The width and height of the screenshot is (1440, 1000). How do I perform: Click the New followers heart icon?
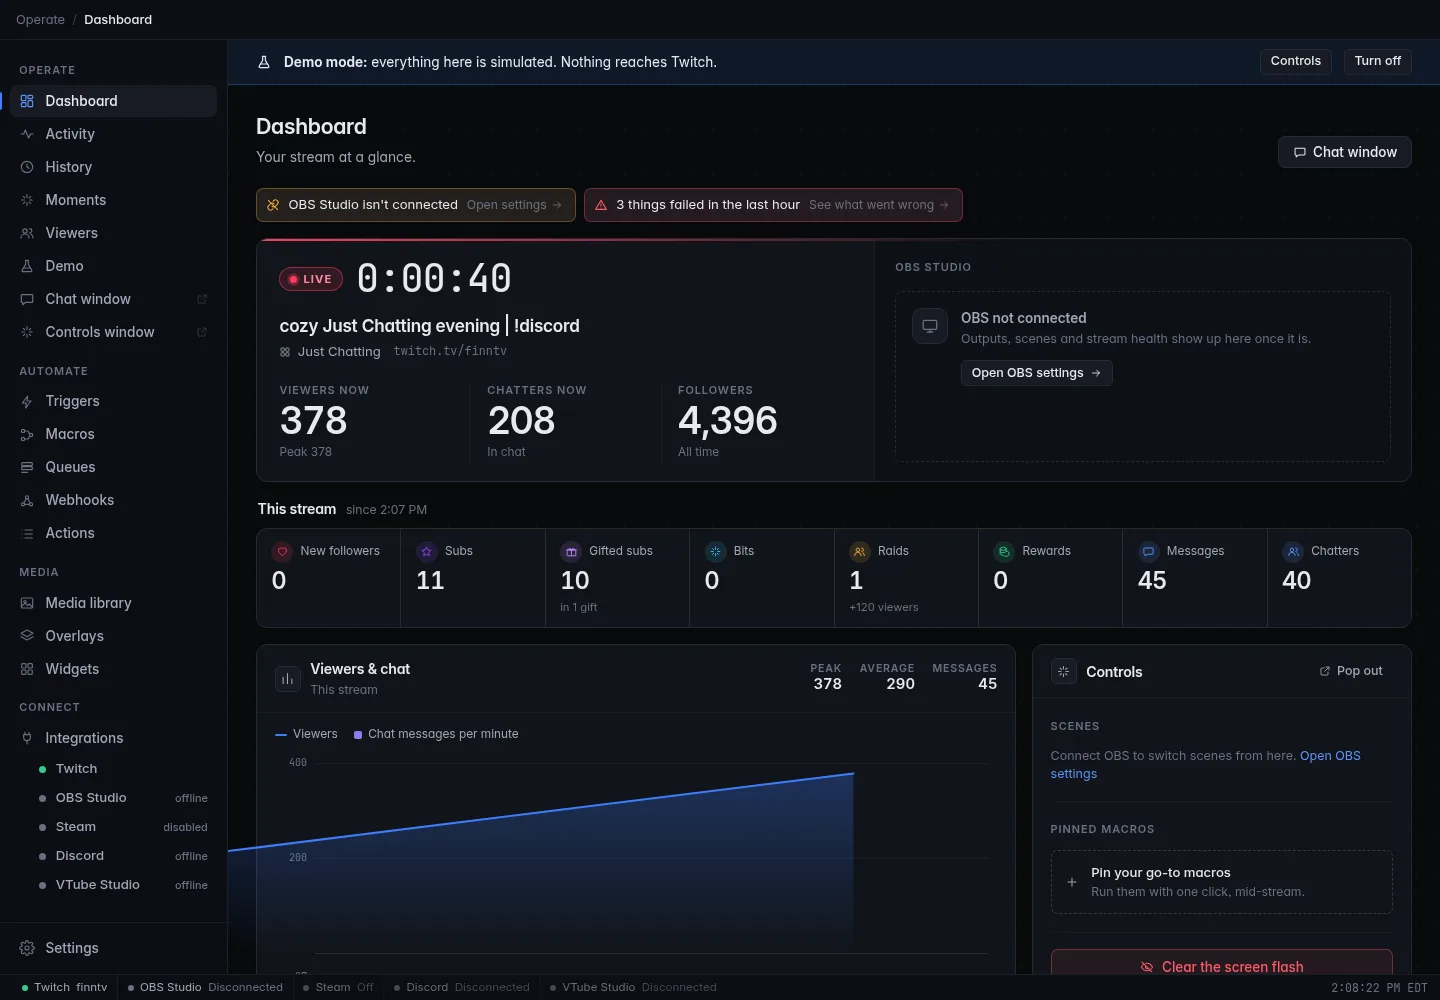[x=282, y=551]
